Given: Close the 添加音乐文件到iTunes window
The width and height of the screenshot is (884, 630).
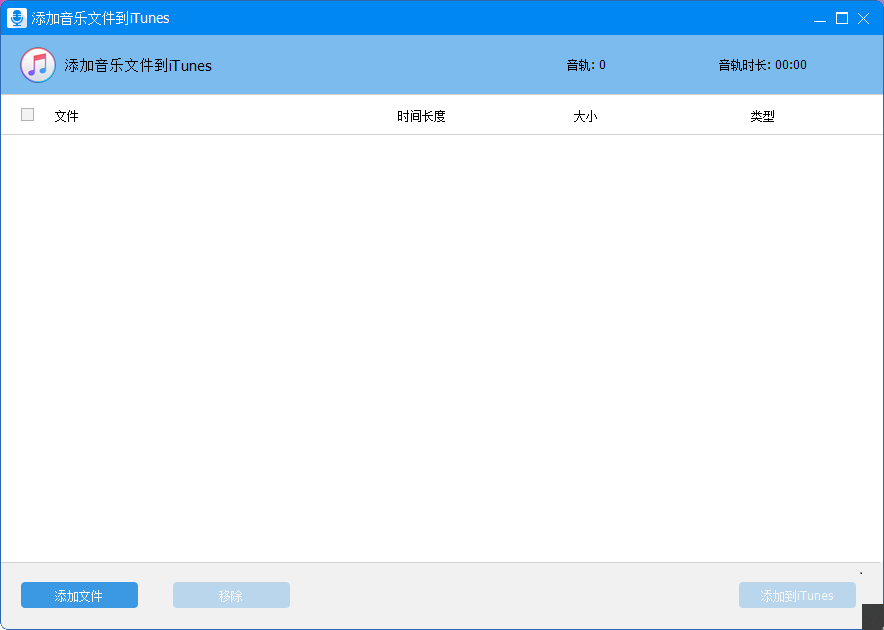Looking at the screenshot, I should pos(863,19).
